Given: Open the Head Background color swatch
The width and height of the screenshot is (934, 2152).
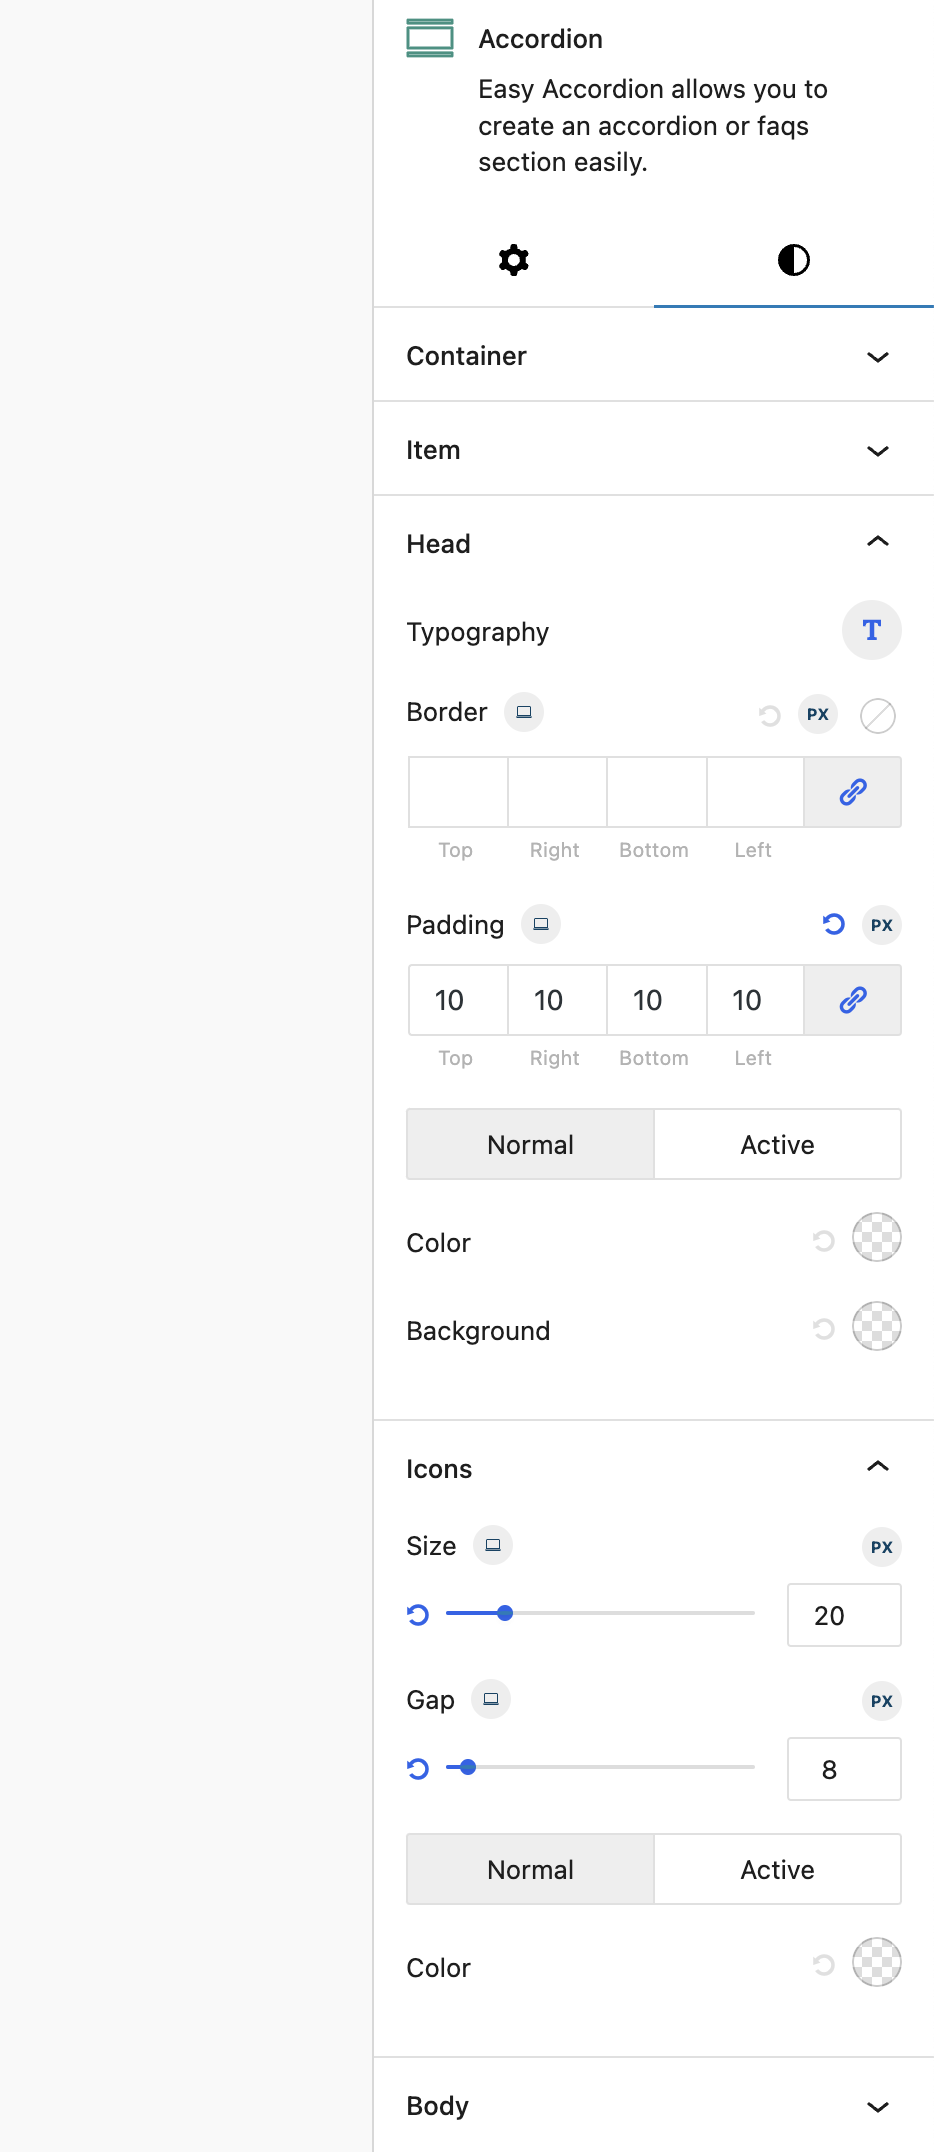Looking at the screenshot, I should click(876, 1326).
